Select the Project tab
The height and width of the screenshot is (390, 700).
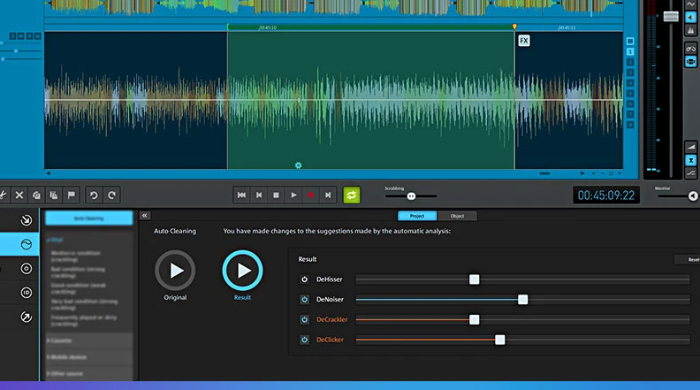[417, 216]
